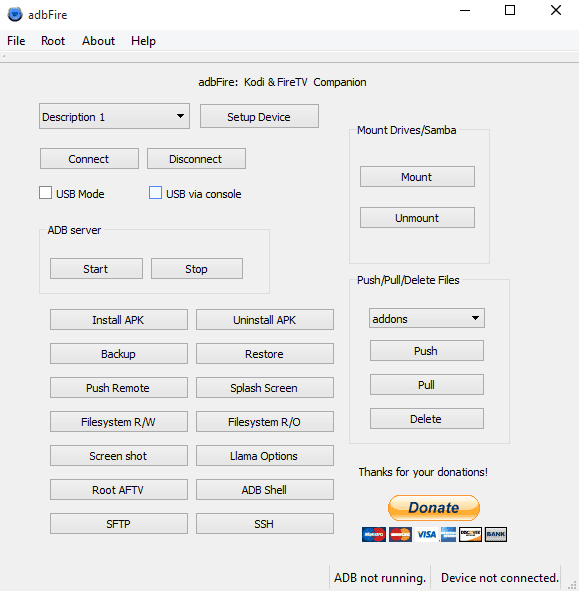Open the Help menu

143,41
